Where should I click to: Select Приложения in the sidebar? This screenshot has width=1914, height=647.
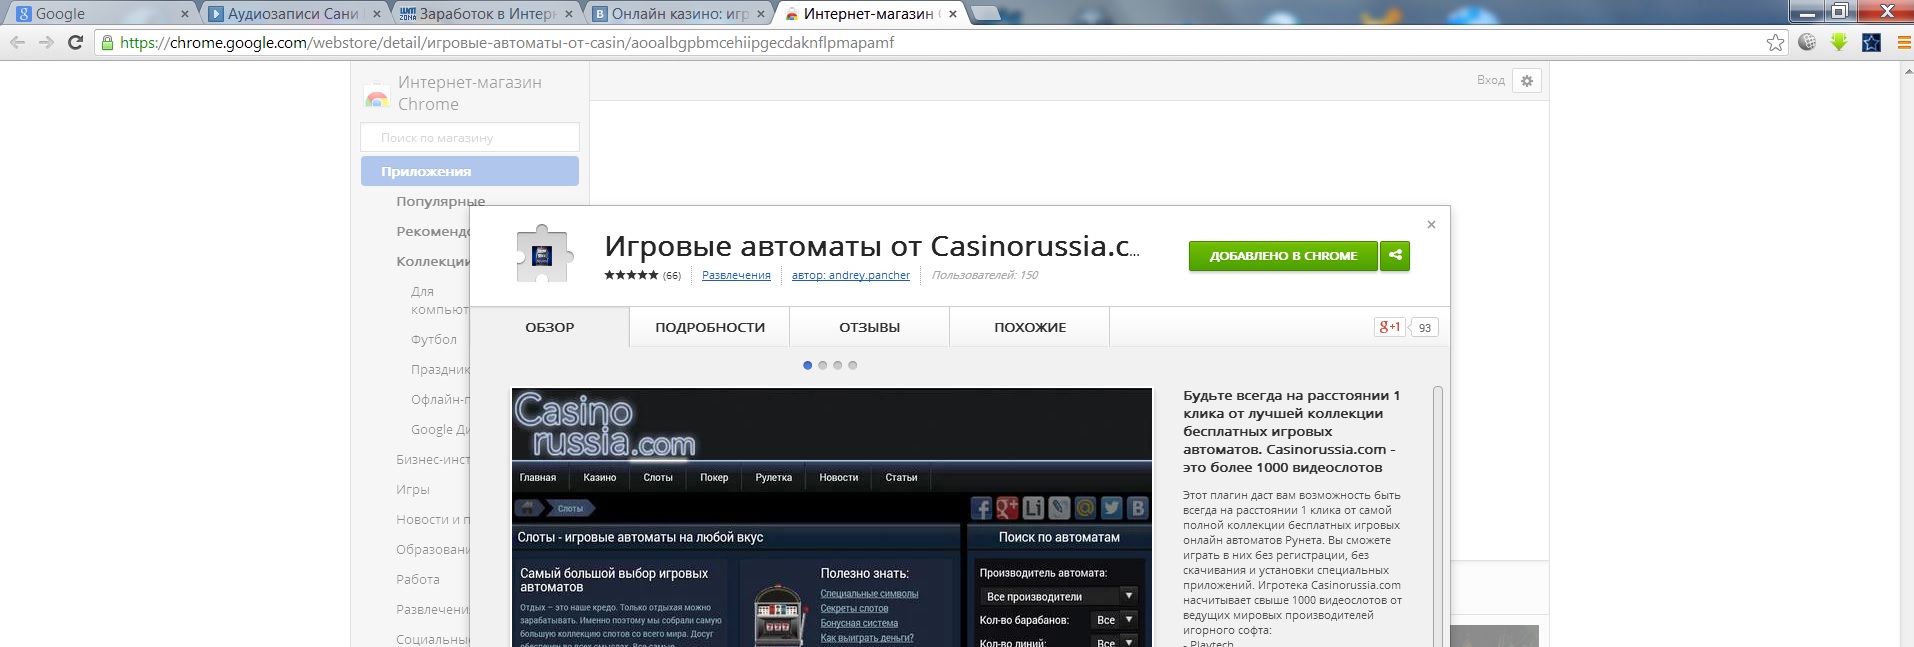470,171
